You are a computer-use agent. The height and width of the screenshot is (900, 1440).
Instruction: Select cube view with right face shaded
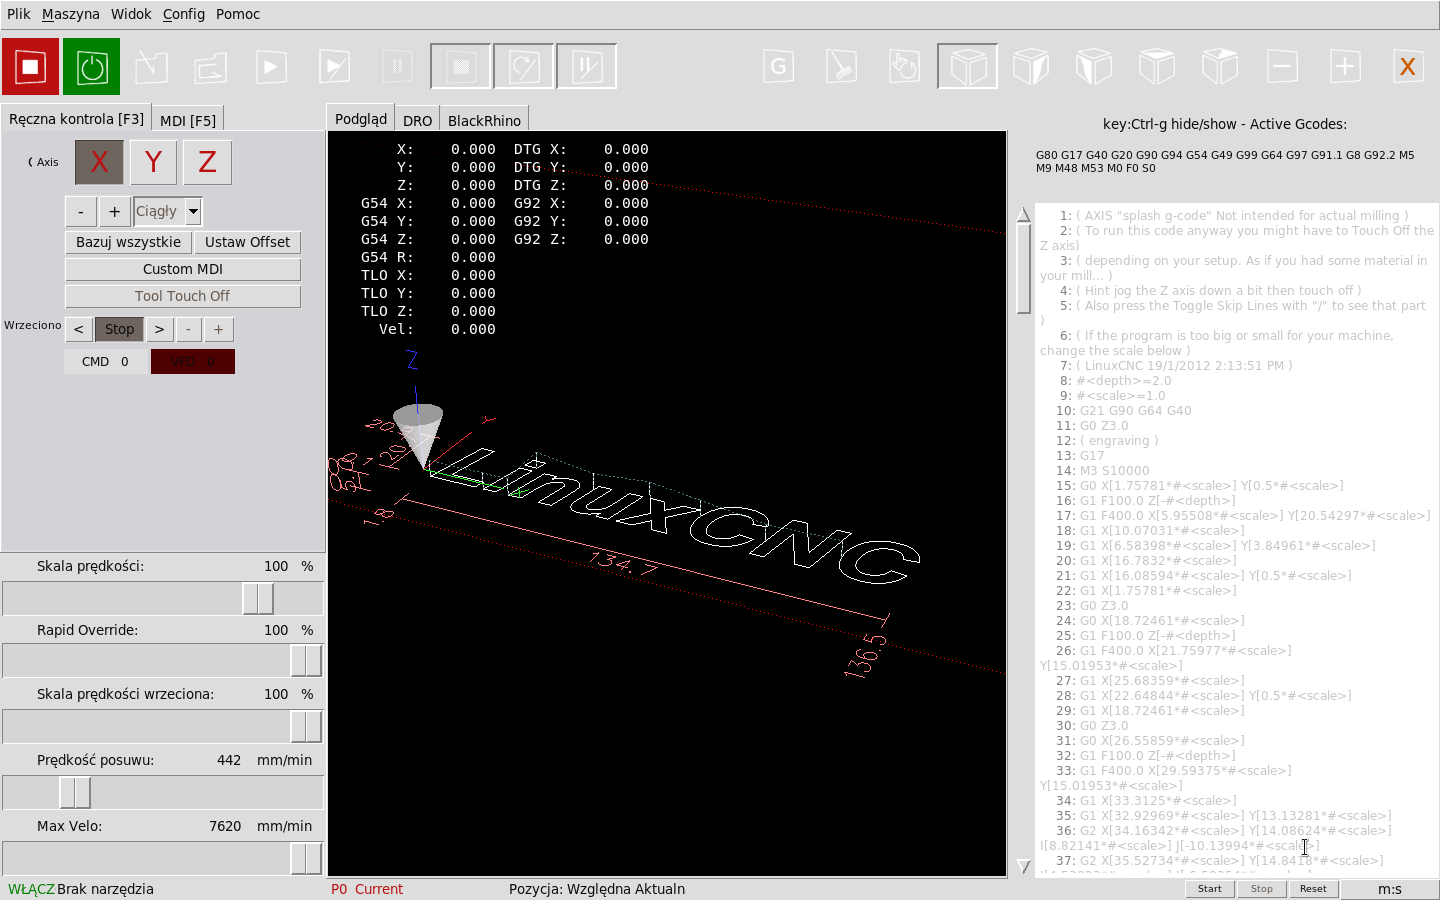pyautogui.click(x=1030, y=67)
